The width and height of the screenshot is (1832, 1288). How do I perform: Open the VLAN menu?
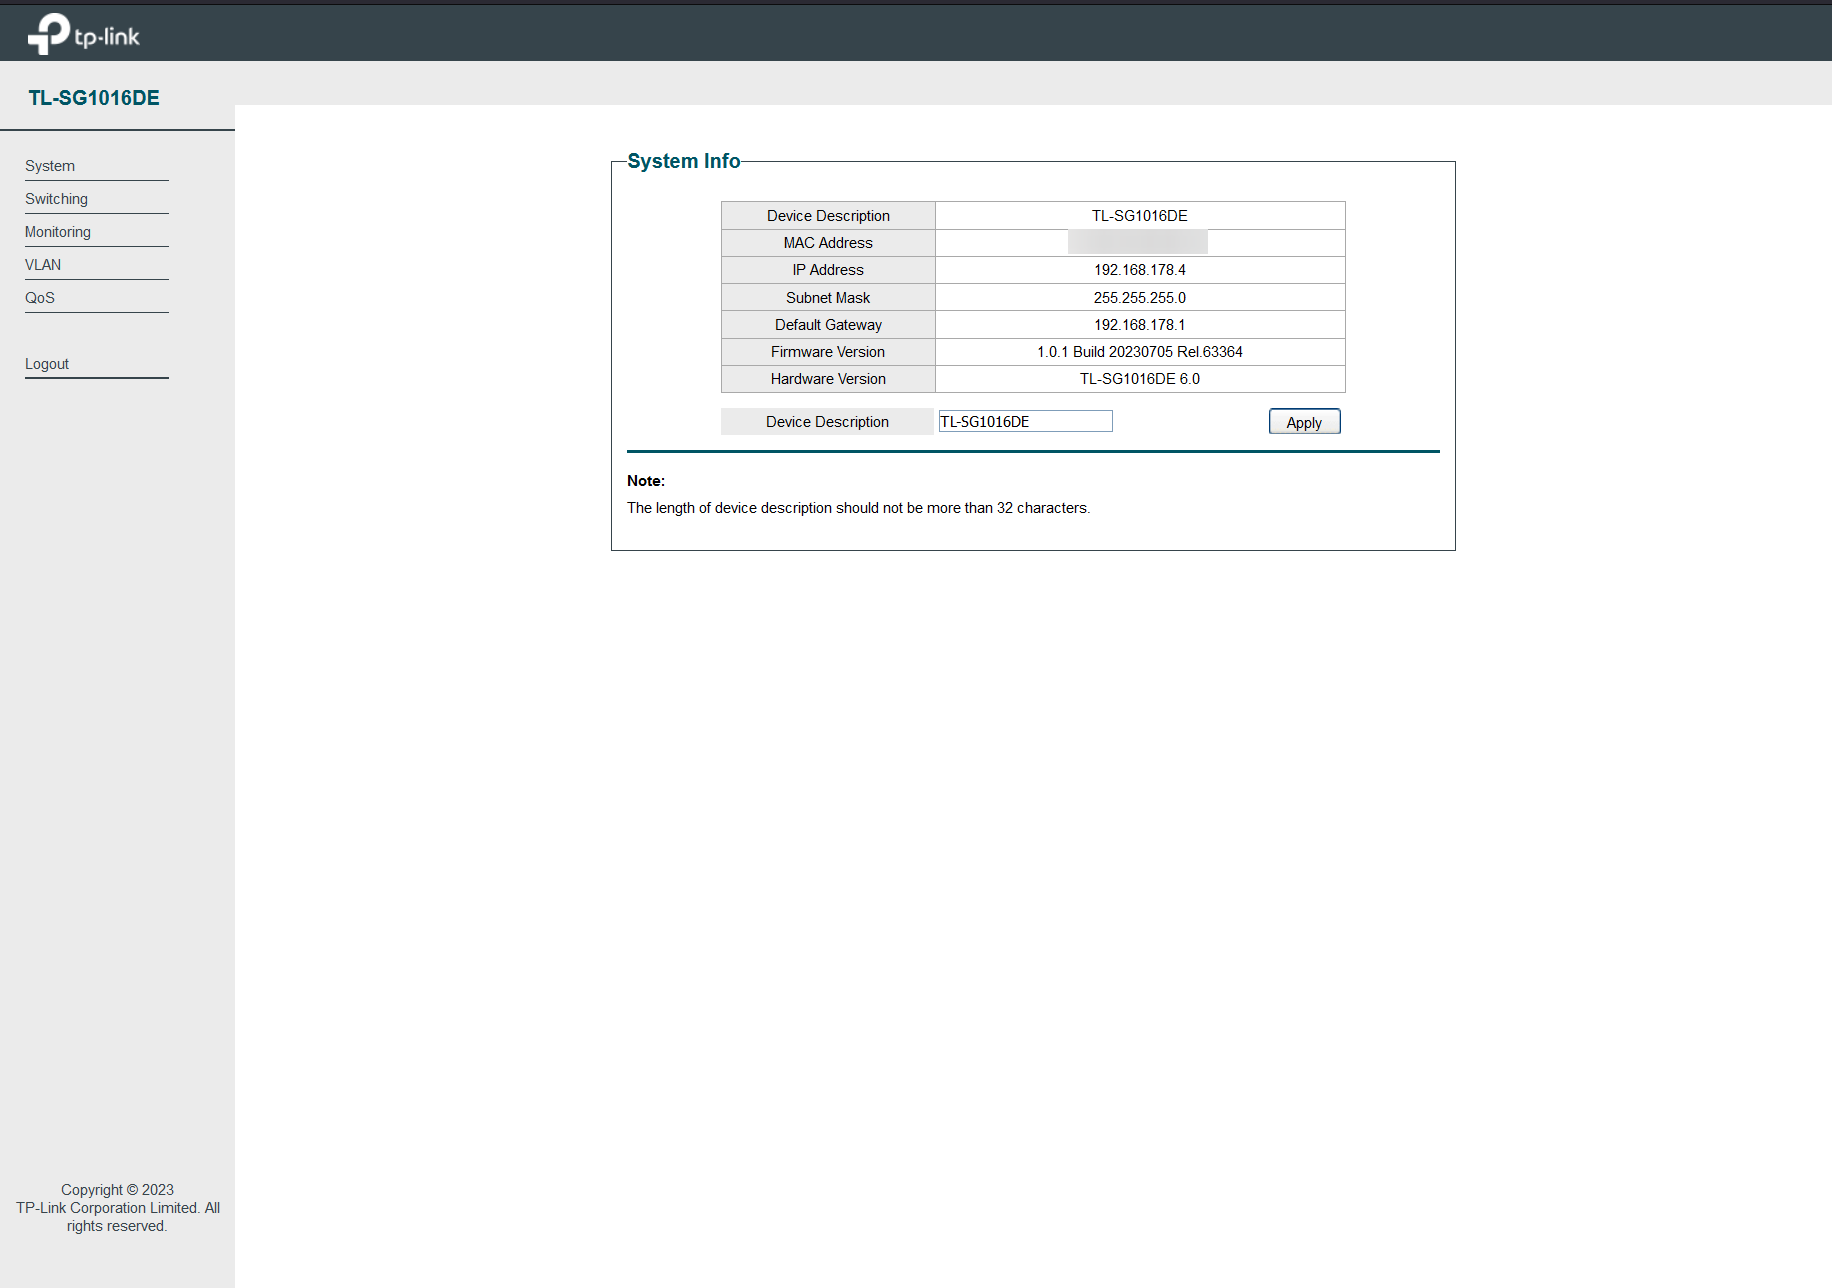43,265
